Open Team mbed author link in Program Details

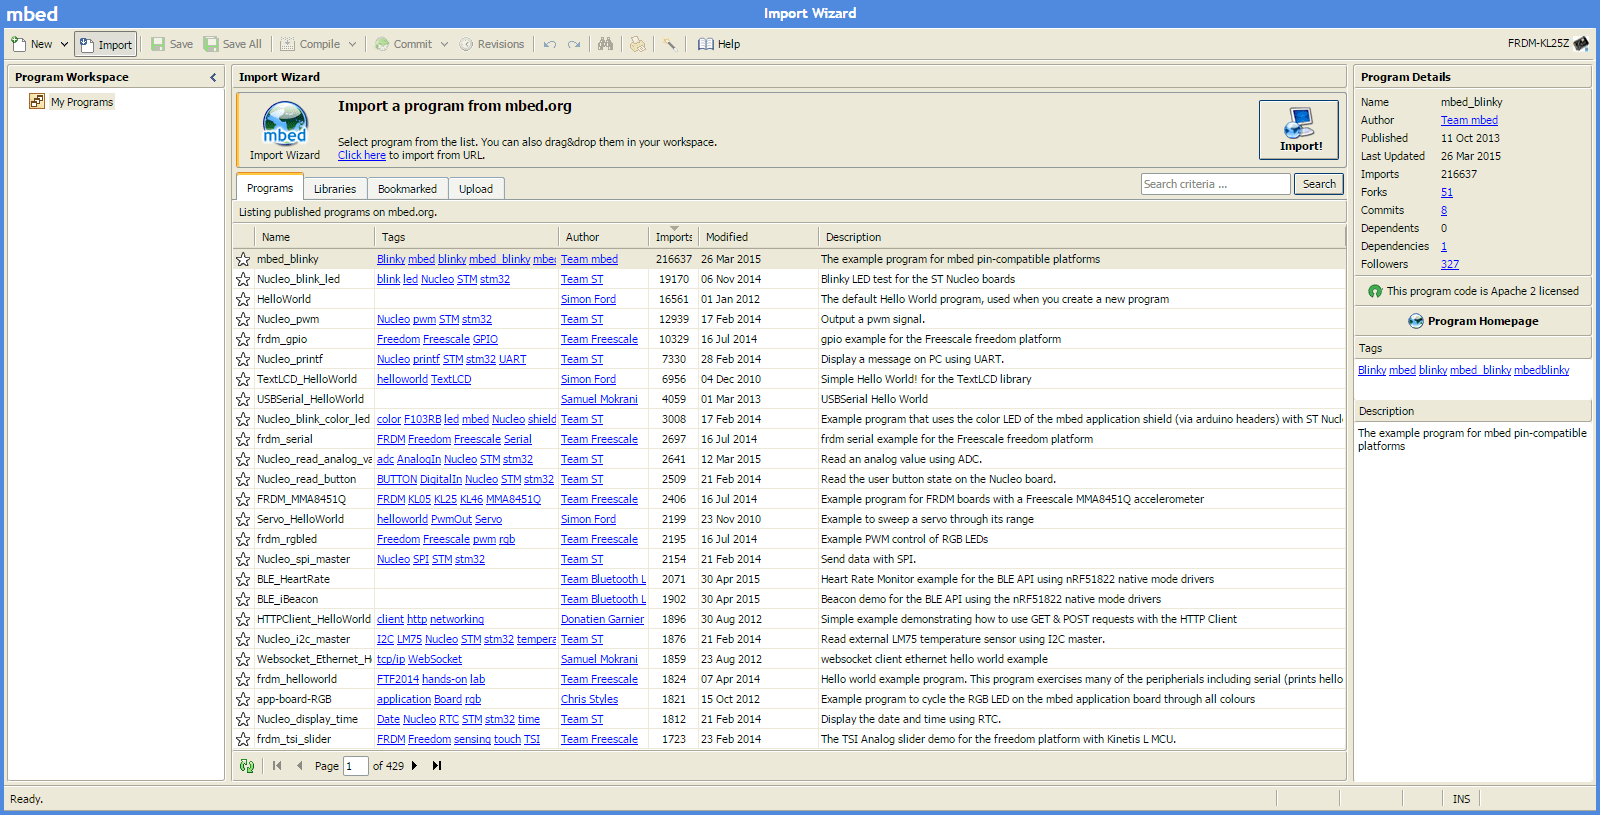point(1469,120)
